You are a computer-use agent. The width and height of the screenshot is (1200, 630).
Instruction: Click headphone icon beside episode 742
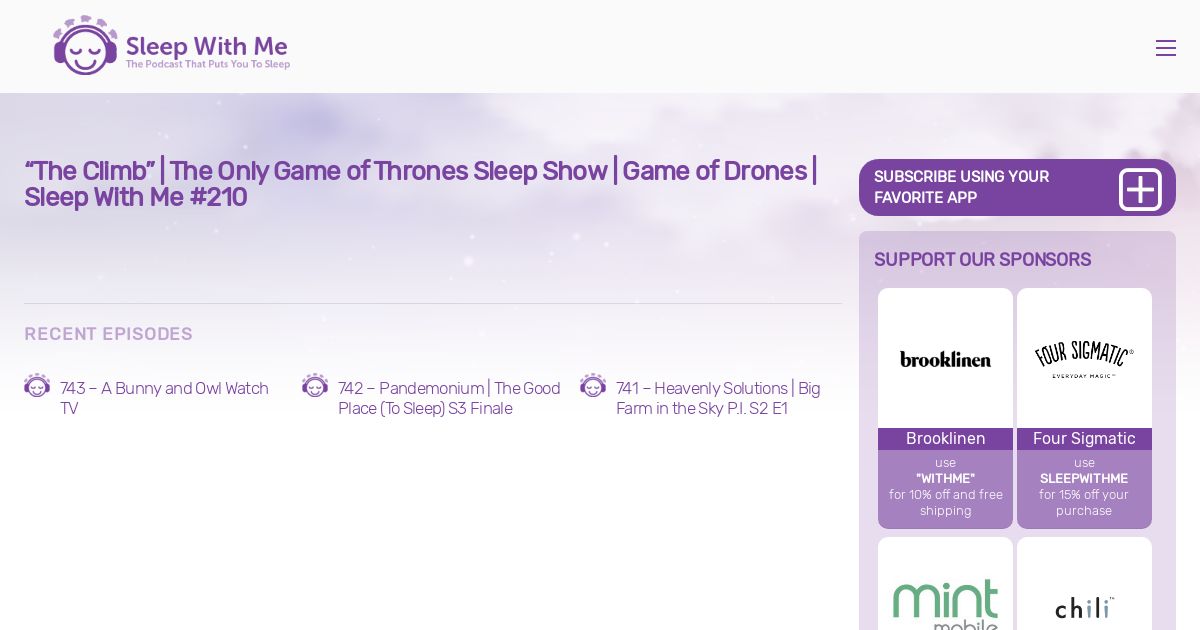[315, 386]
